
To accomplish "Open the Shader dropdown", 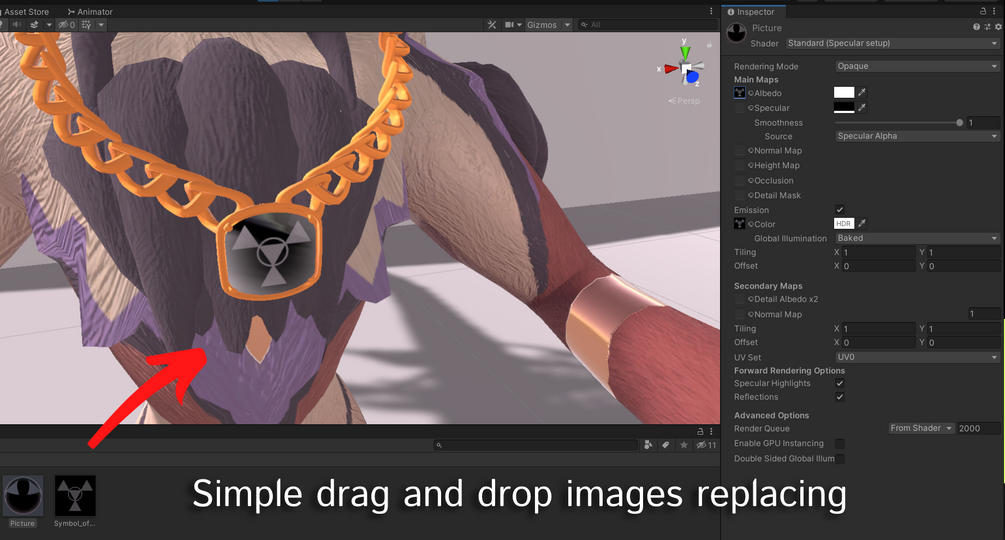I will (x=892, y=43).
